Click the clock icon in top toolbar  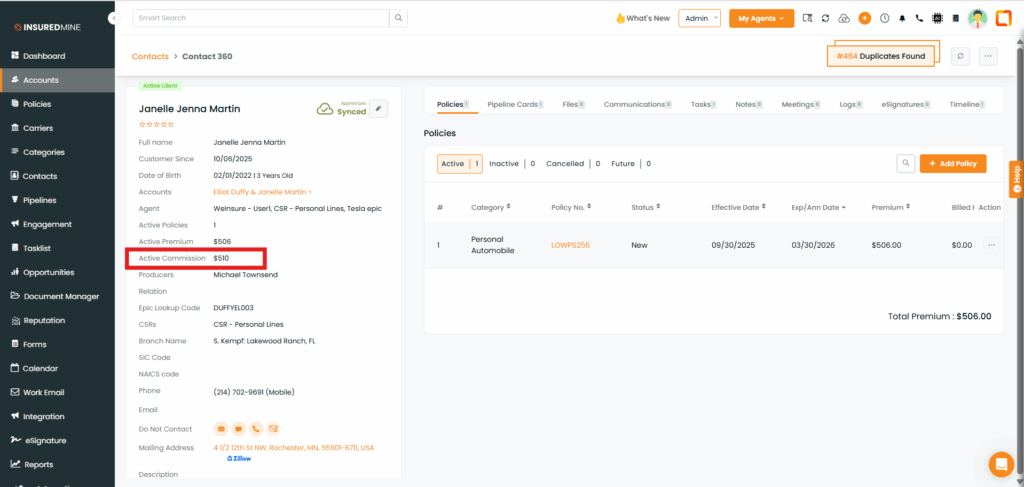click(884, 18)
